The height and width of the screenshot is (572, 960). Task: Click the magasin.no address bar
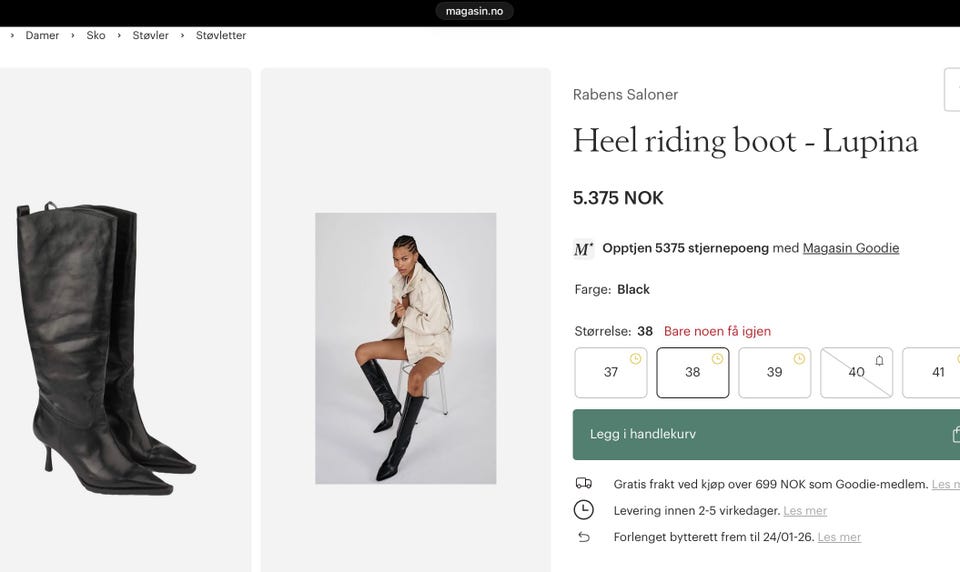[x=475, y=11]
